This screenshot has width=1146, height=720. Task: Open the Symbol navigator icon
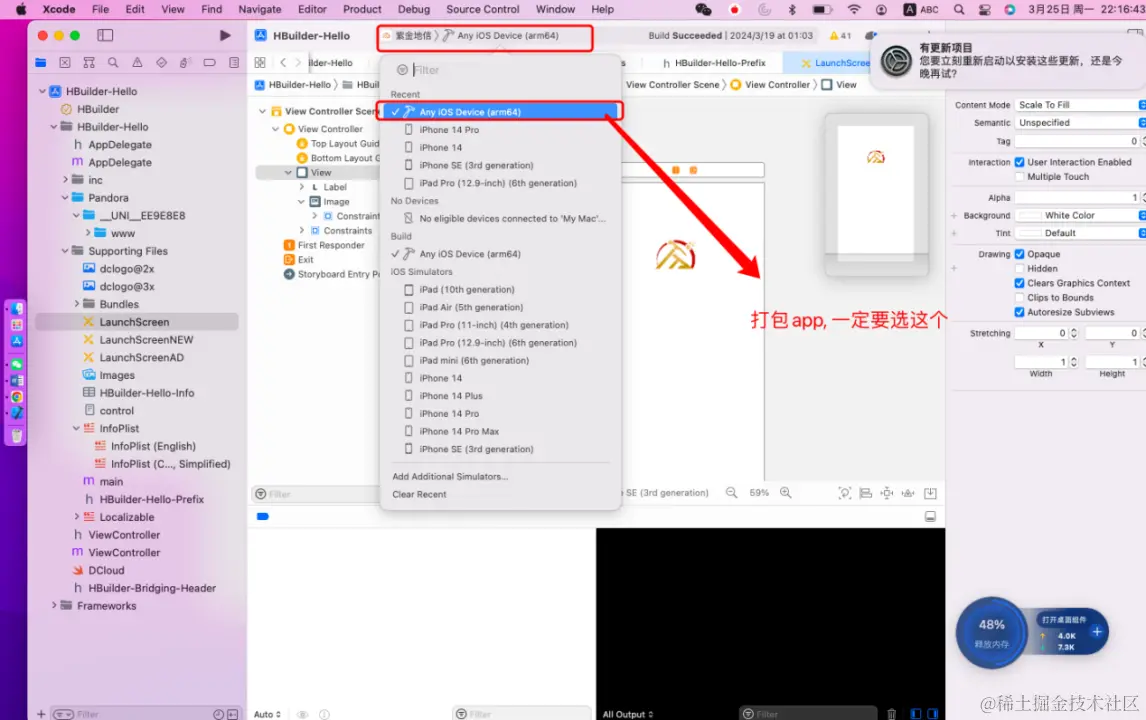pyautogui.click(x=89, y=63)
